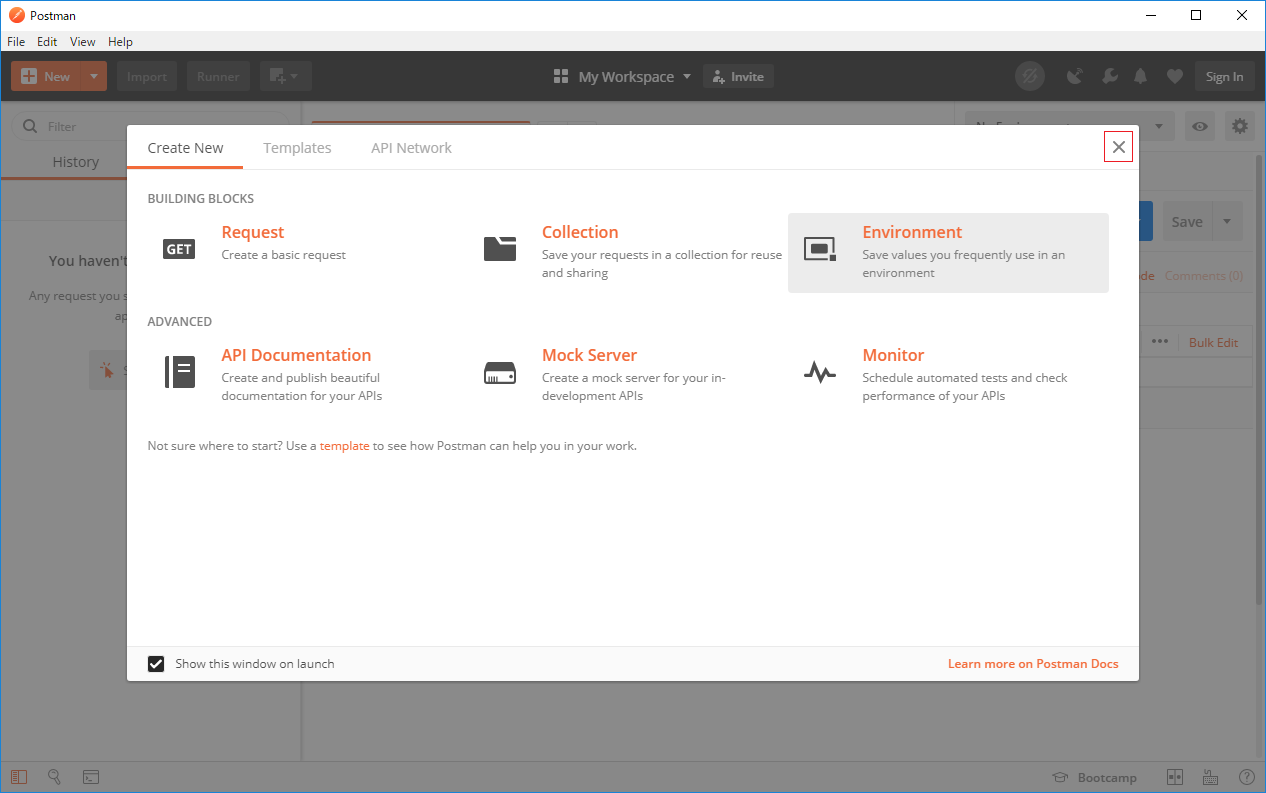Viewport: 1266px width, 793px height.
Task: Open the My Workspace dropdown
Action: (x=623, y=77)
